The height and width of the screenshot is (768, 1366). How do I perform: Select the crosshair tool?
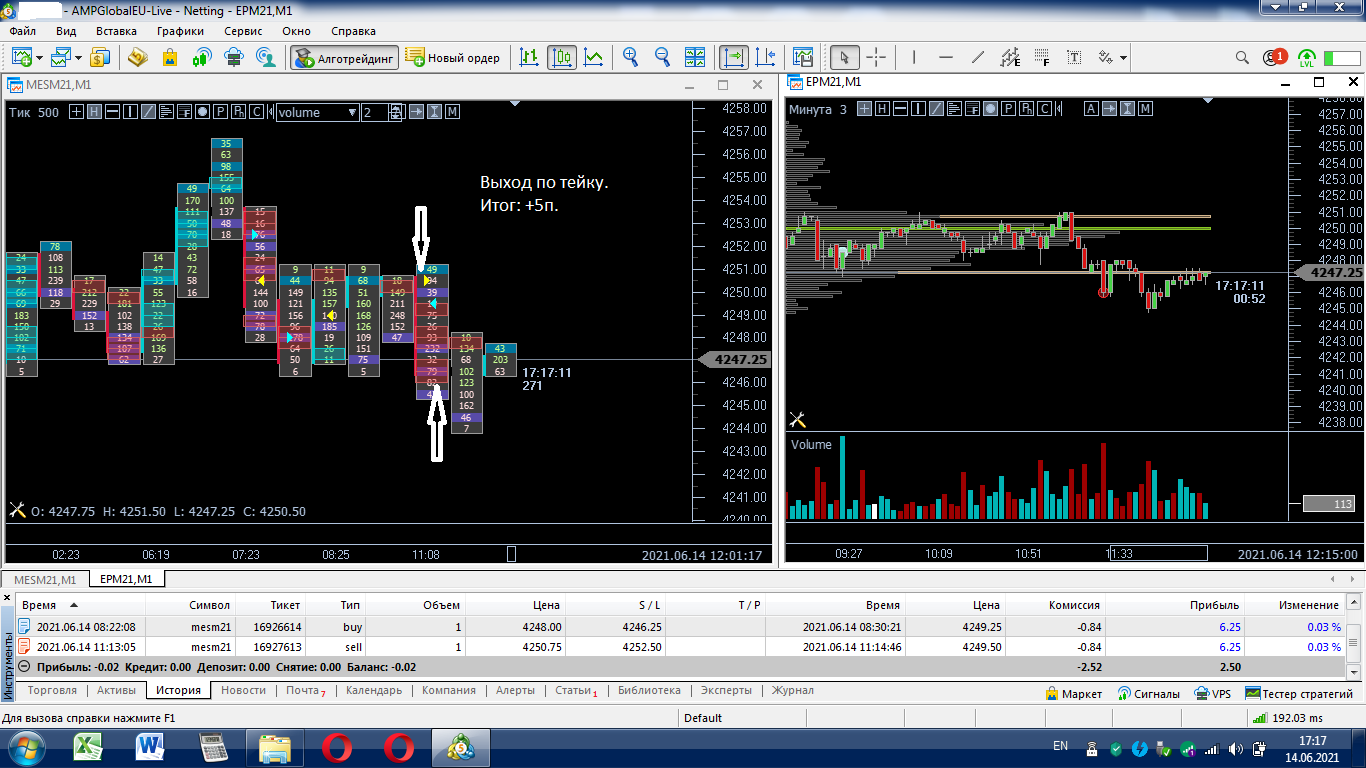[x=876, y=57]
